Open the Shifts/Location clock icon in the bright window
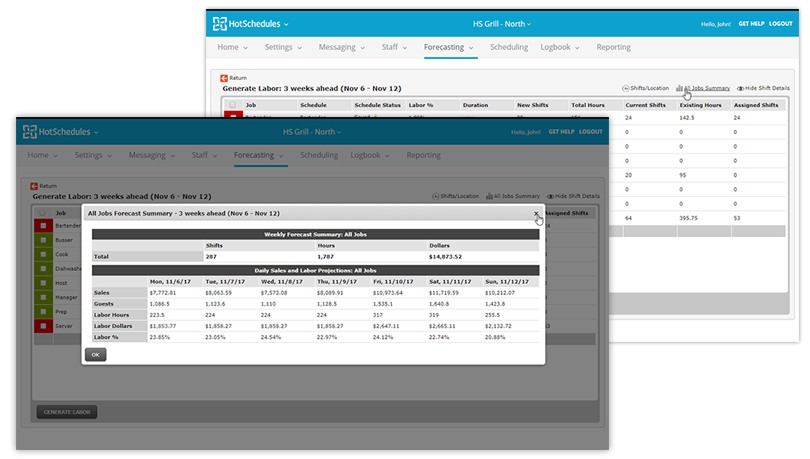Screen dimensions: 810x459 click(x=625, y=88)
